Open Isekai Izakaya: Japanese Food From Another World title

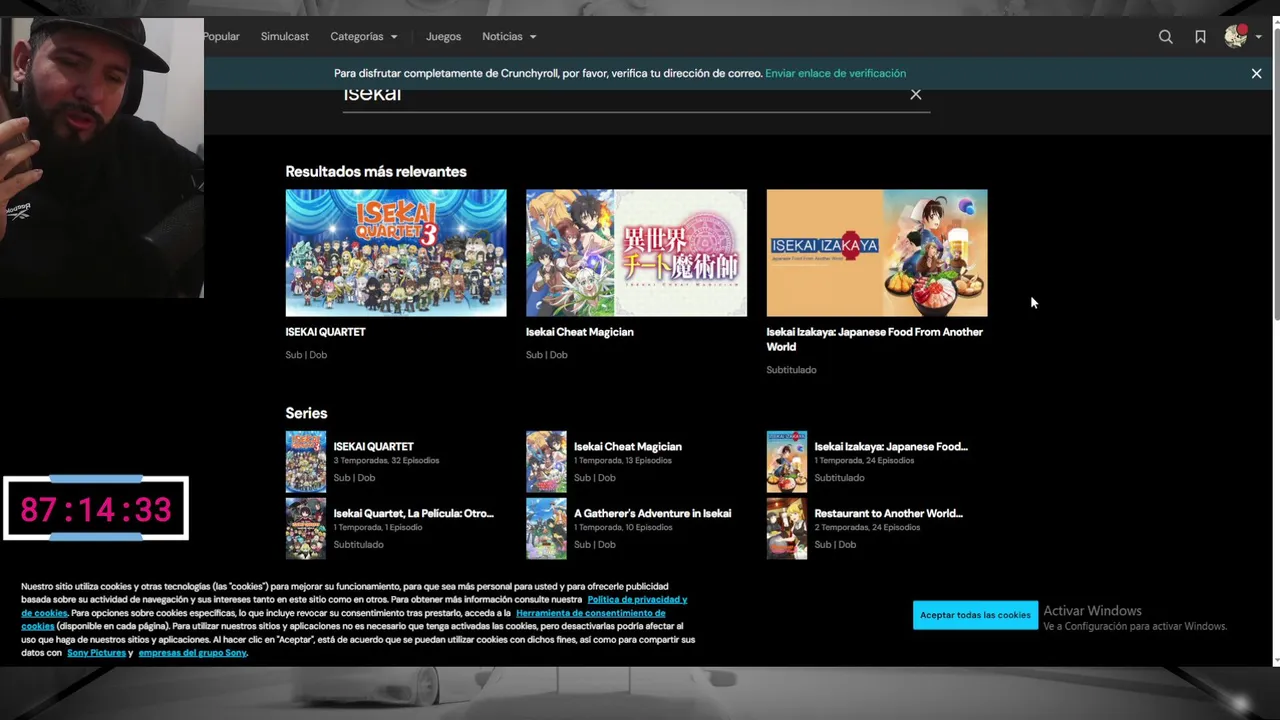[875, 339]
